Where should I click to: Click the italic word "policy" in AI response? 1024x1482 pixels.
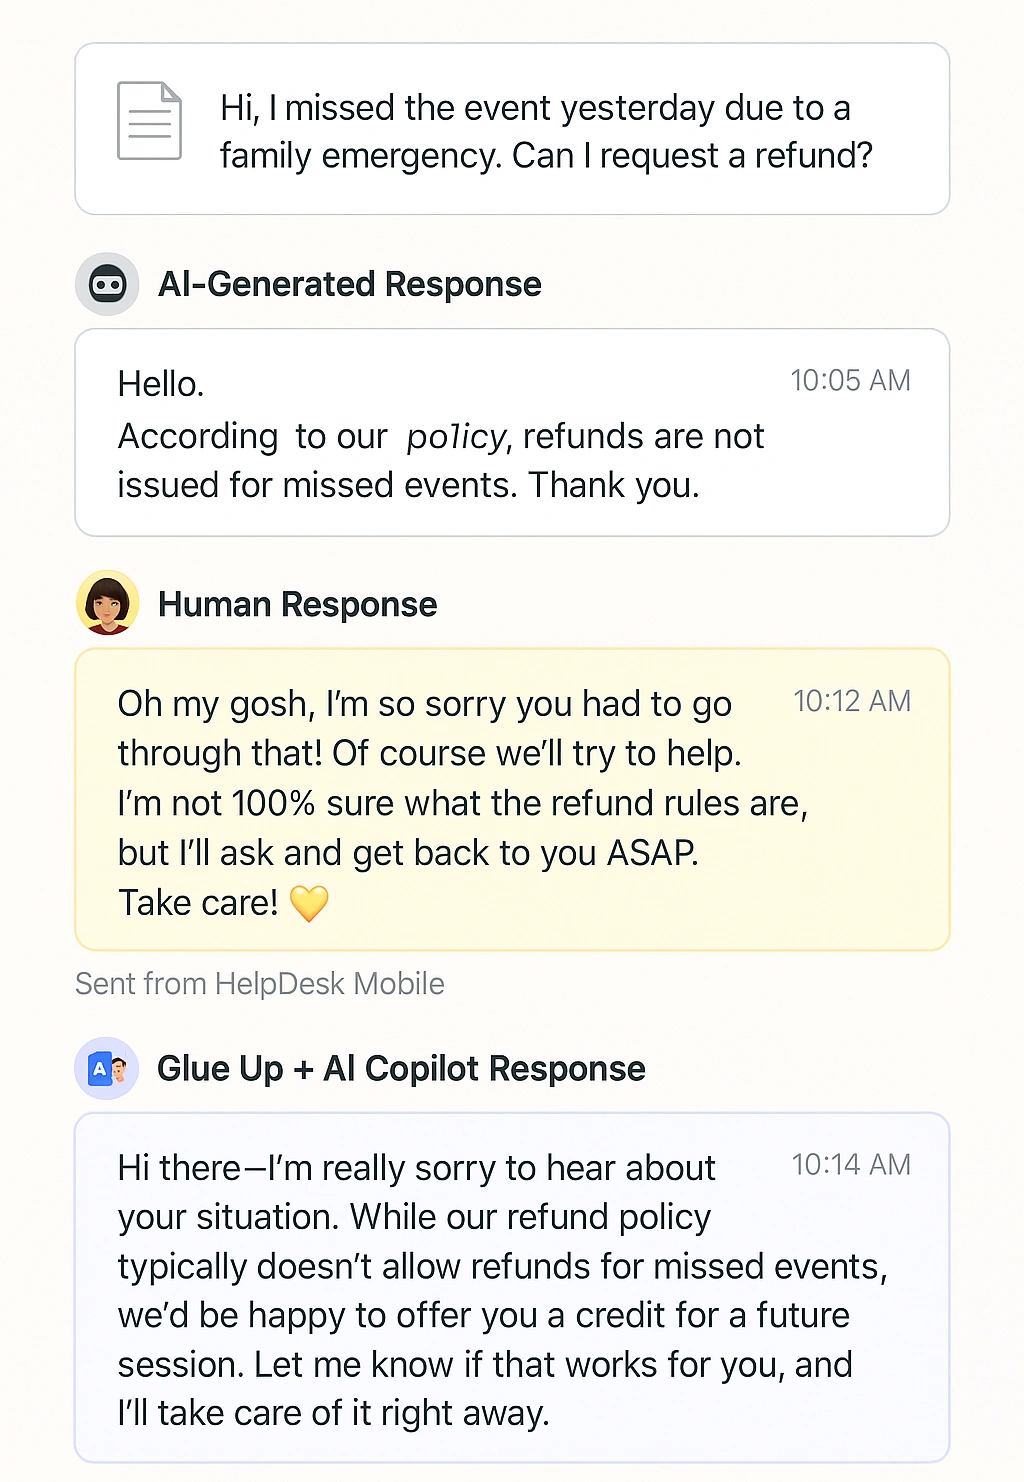click(x=456, y=437)
